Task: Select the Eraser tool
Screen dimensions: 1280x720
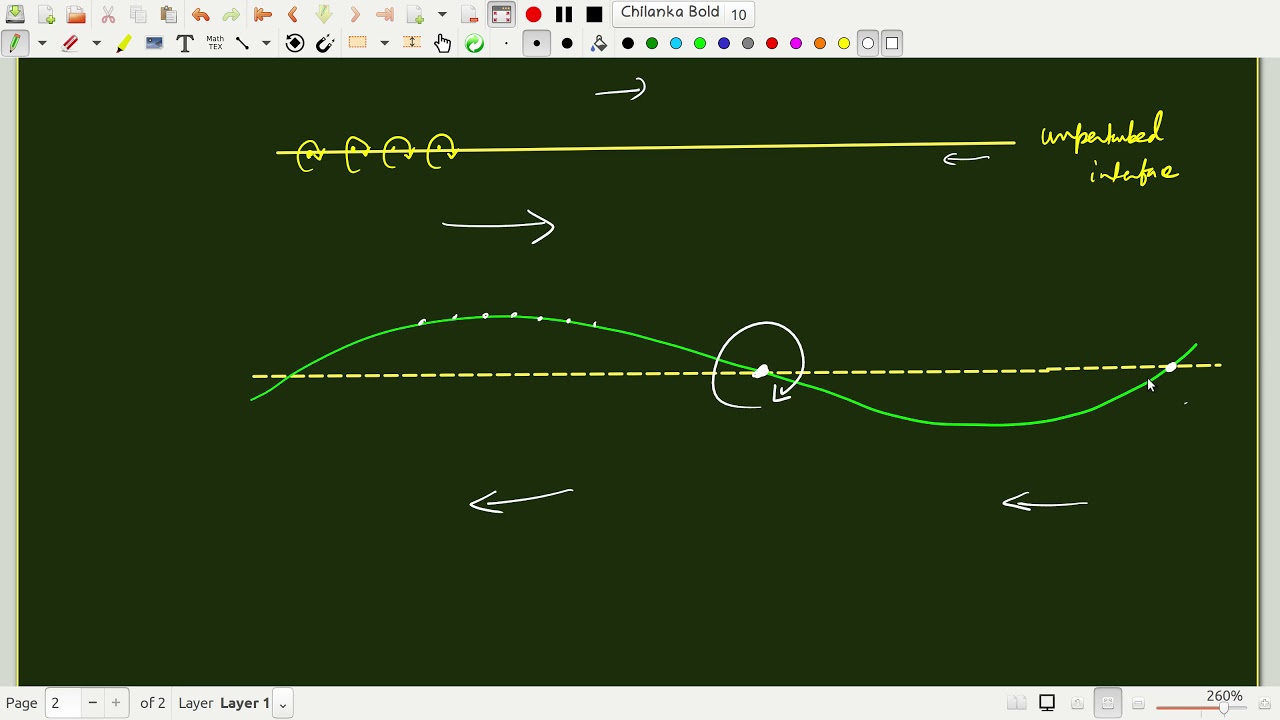Action: 70,43
